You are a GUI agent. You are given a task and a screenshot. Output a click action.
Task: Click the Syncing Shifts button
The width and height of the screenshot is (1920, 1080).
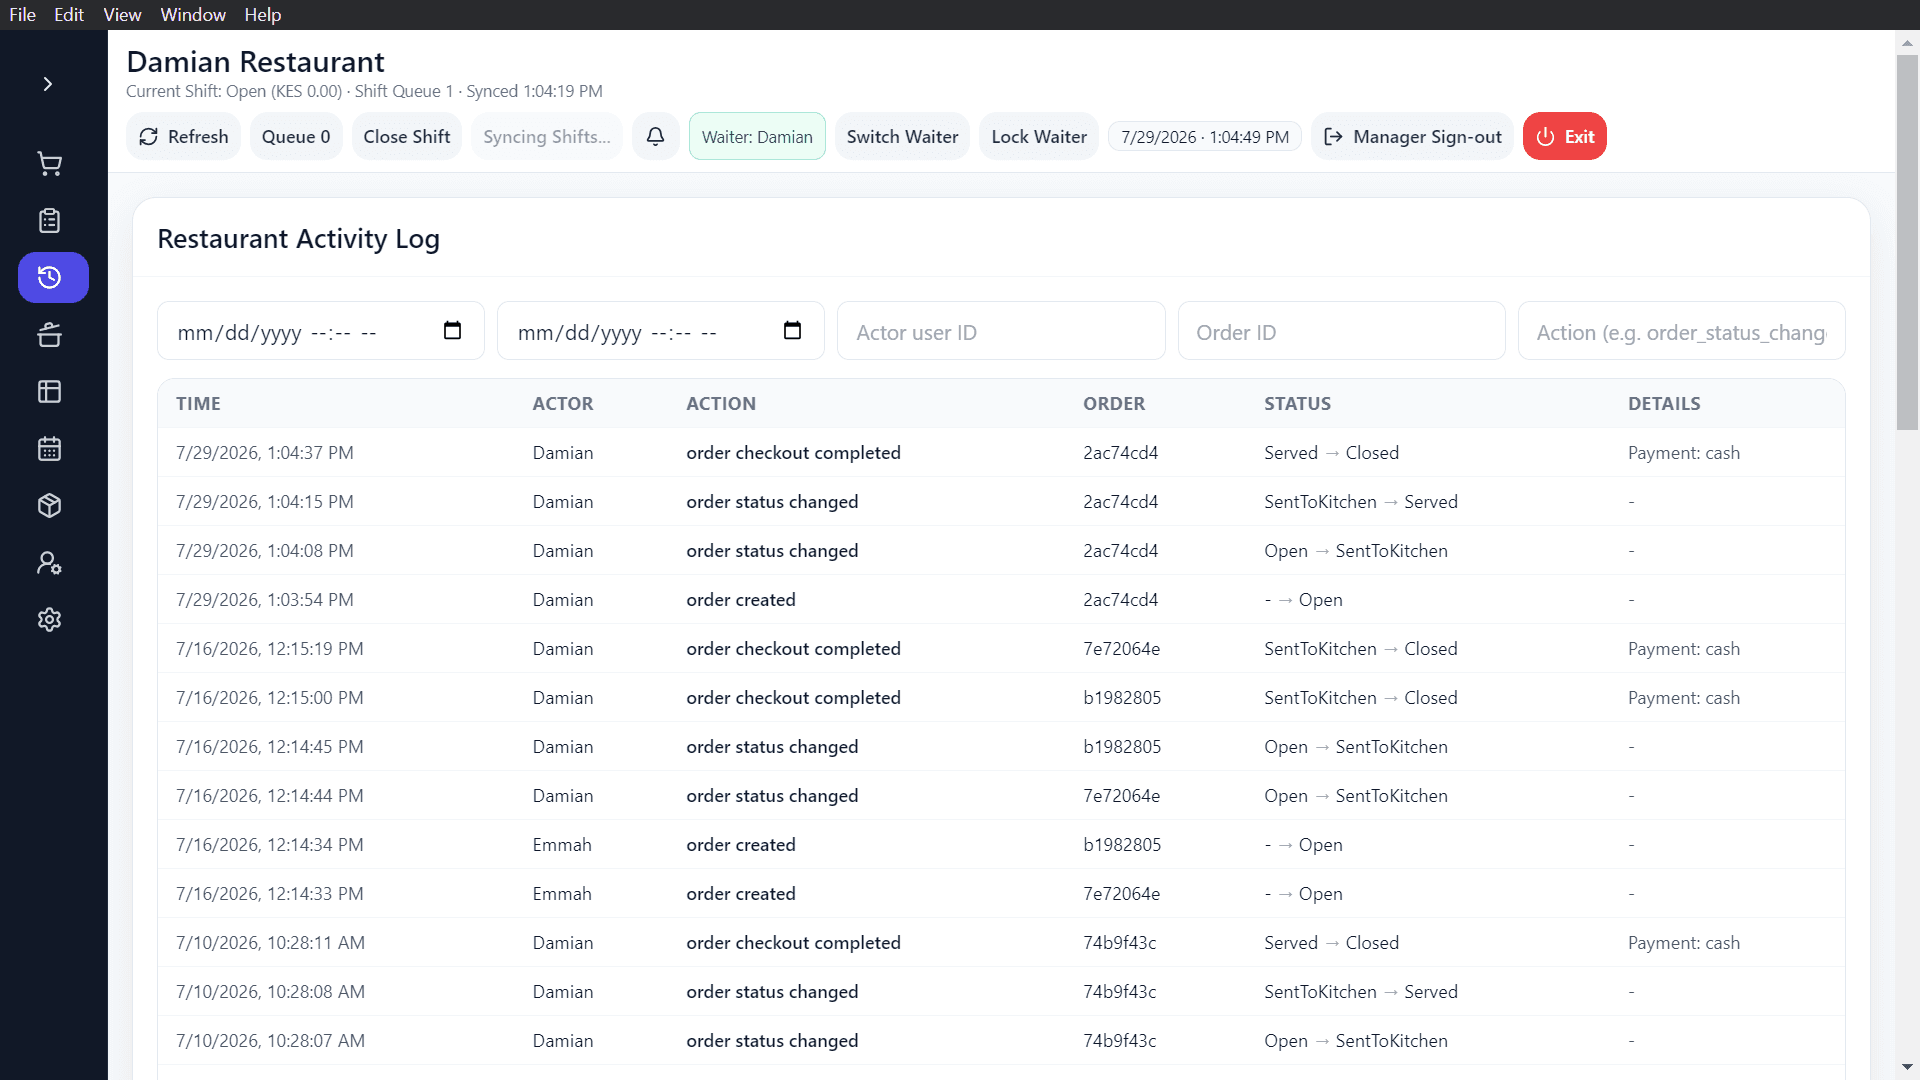[x=547, y=136]
